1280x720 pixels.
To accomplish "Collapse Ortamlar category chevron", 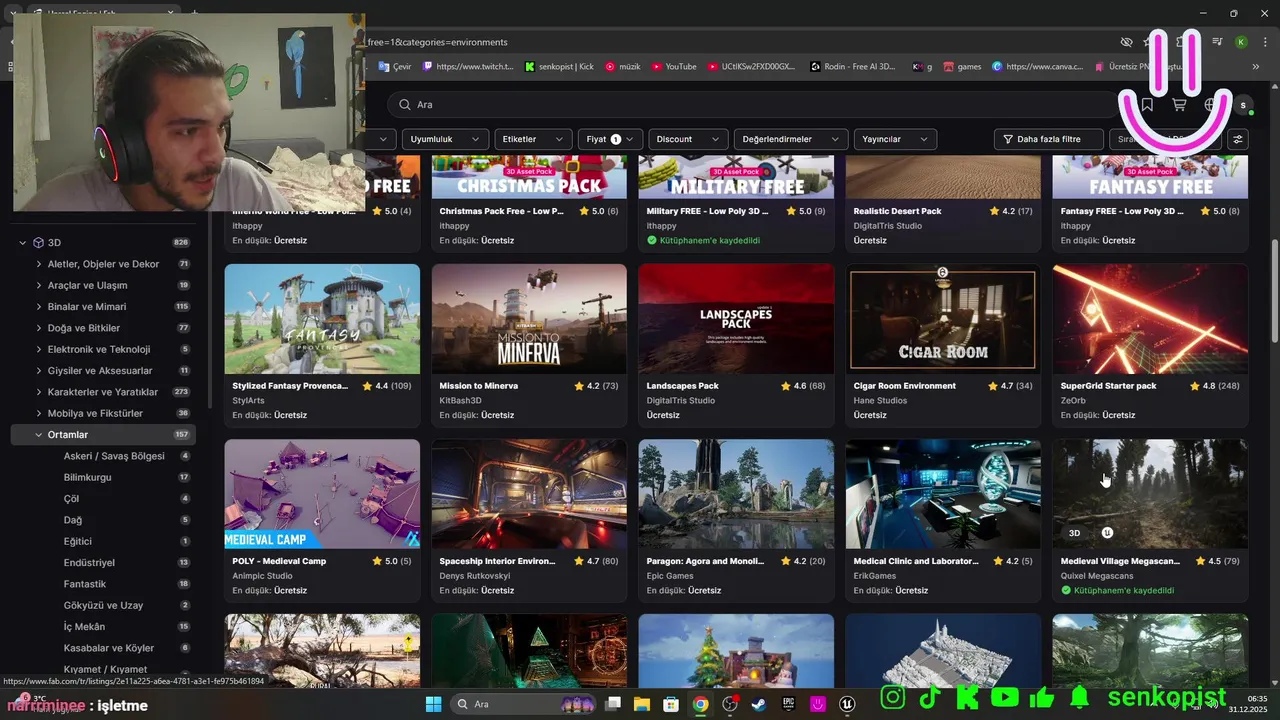I will (38, 435).
